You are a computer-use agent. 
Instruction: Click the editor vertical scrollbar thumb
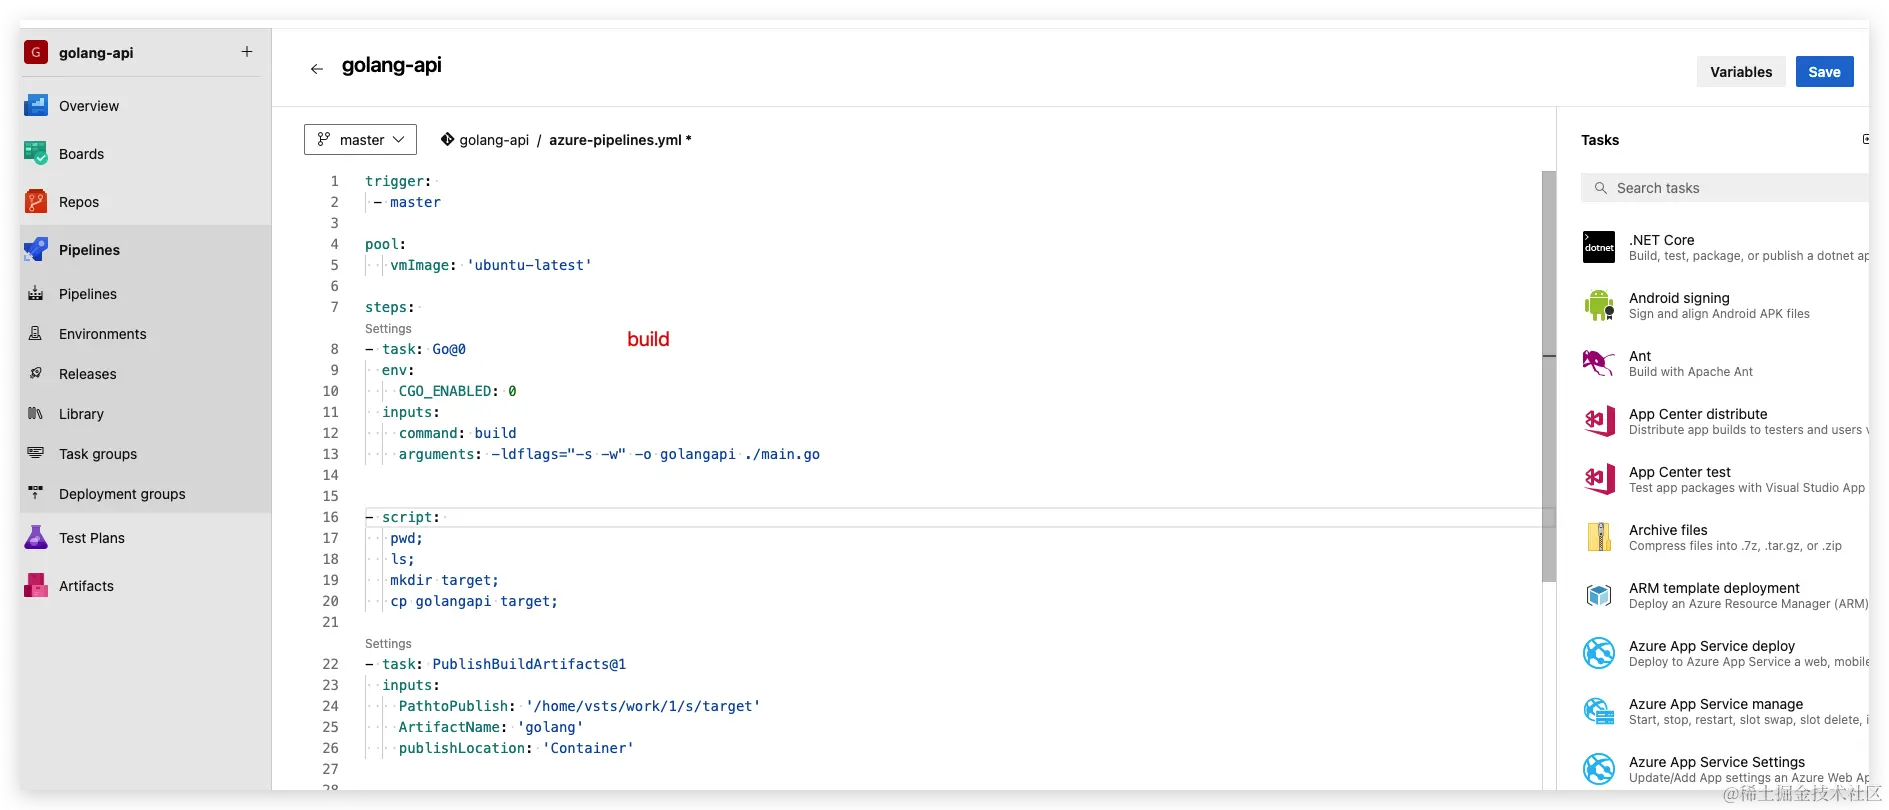point(1549,377)
